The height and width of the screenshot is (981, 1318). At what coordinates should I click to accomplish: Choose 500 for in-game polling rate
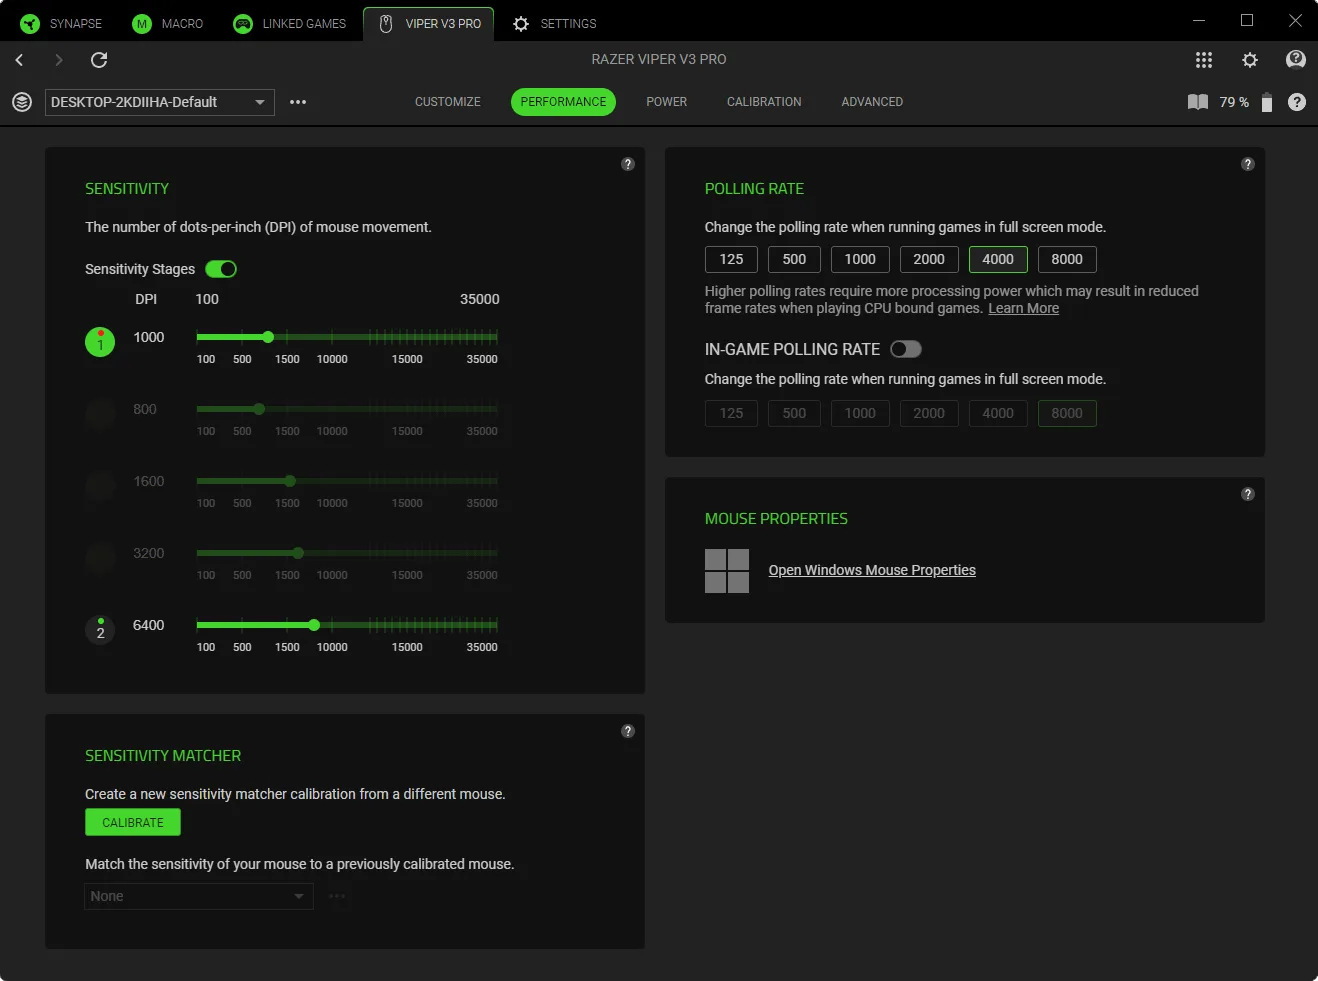(794, 413)
